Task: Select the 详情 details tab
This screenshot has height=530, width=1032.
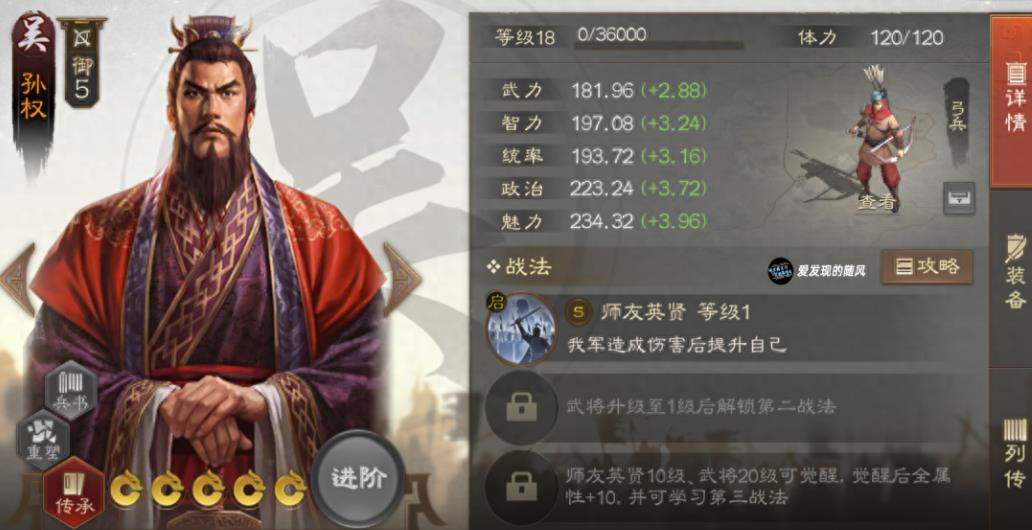Action: [1014, 99]
